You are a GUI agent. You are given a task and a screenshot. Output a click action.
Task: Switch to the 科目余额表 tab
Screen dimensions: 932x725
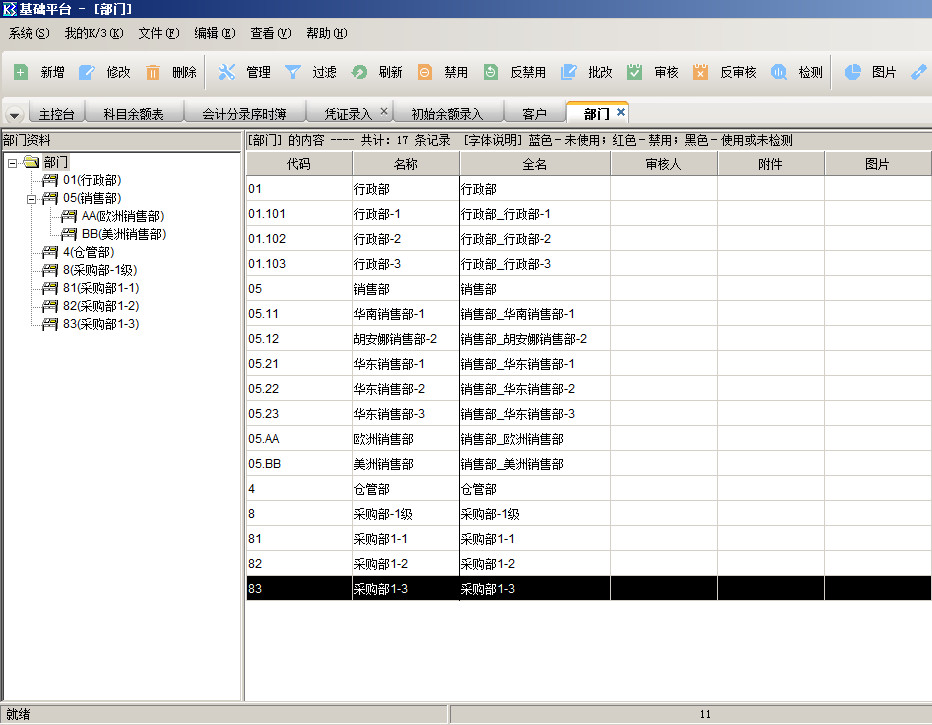(x=133, y=114)
